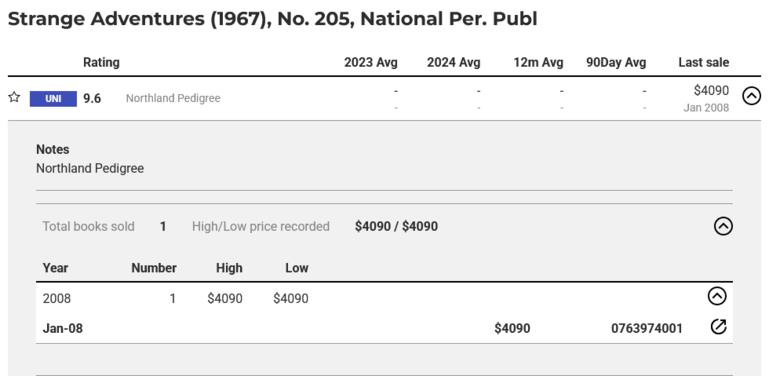
Task: Click the Strange Adventures No. 205 title
Action: [x=273, y=19]
